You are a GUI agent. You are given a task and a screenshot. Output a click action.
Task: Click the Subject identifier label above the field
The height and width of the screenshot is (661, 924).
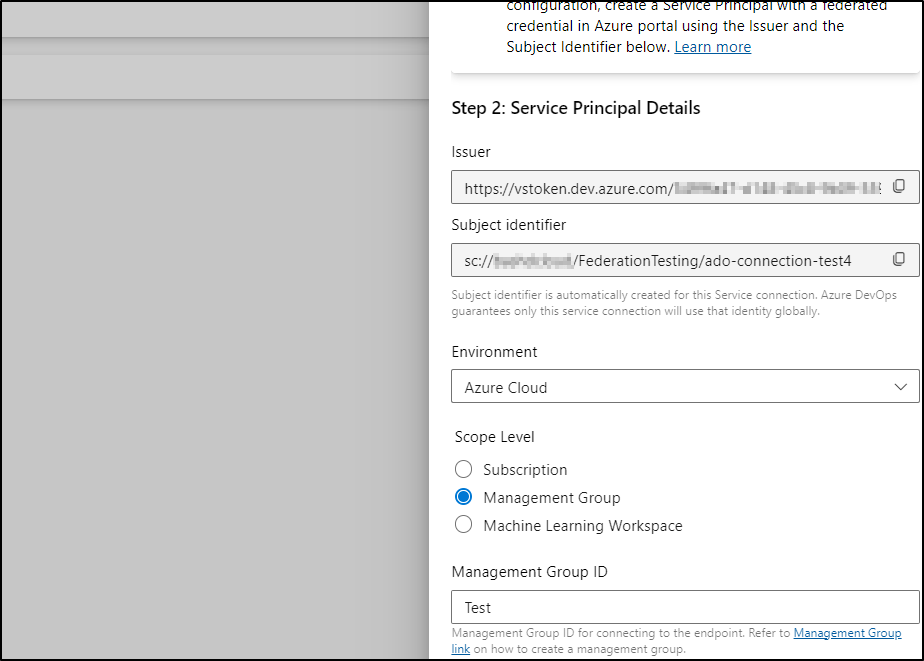tap(508, 225)
